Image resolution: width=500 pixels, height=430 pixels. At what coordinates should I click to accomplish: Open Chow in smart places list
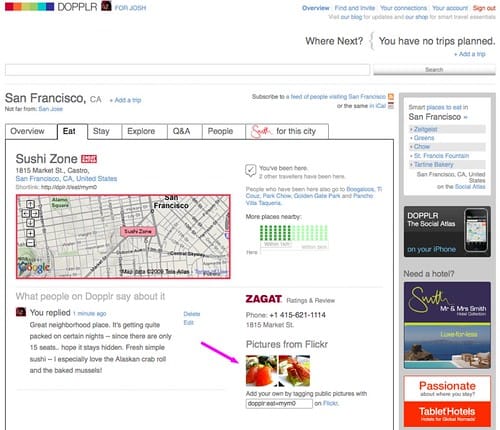click(x=421, y=147)
